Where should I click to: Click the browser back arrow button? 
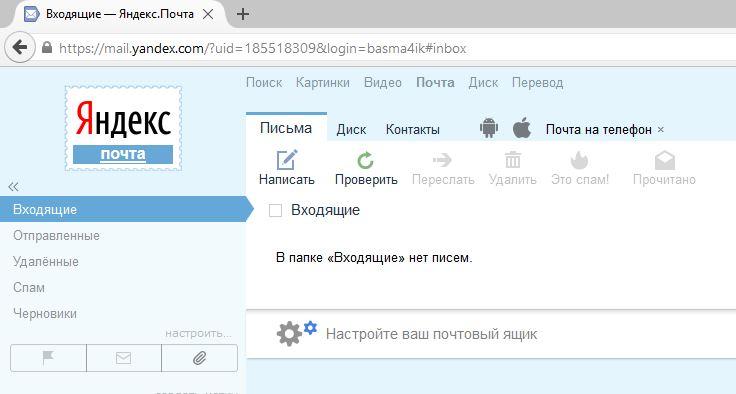click(x=20, y=47)
